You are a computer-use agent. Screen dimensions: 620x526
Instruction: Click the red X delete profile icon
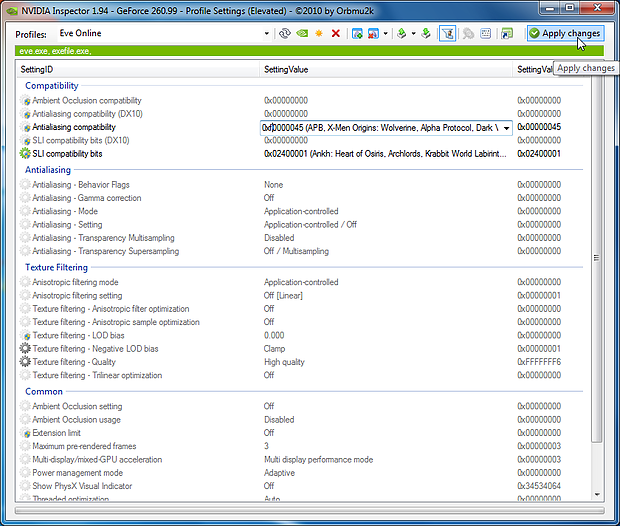click(336, 34)
